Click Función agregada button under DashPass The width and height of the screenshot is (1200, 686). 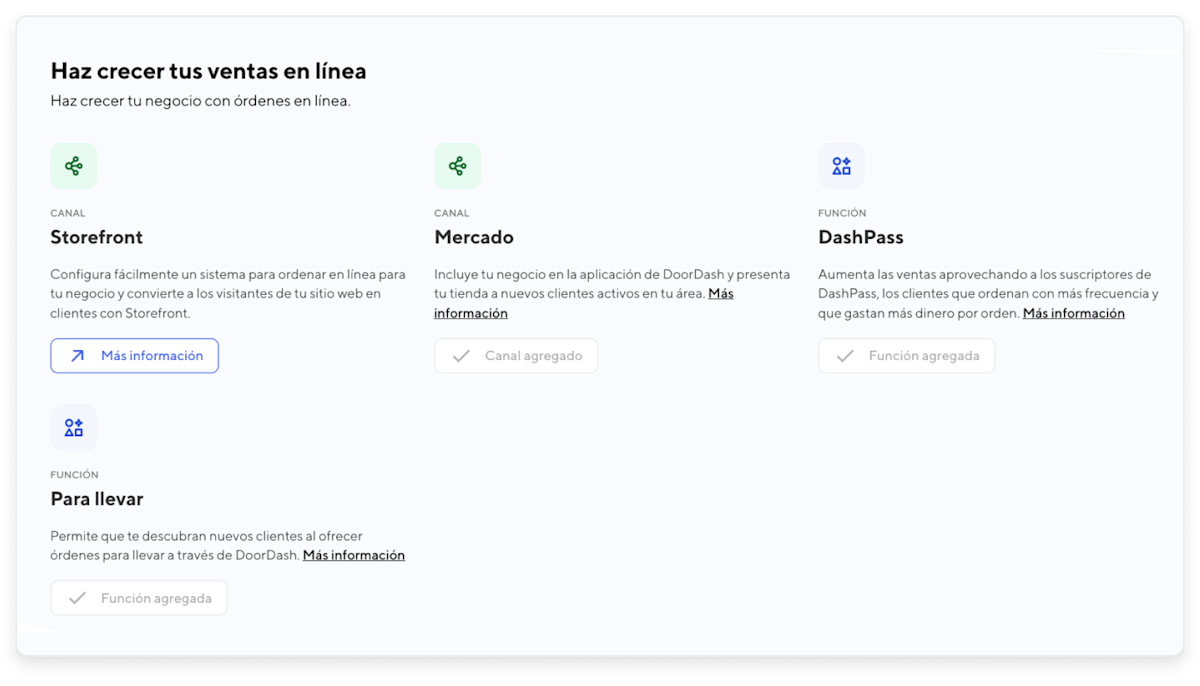(906, 356)
